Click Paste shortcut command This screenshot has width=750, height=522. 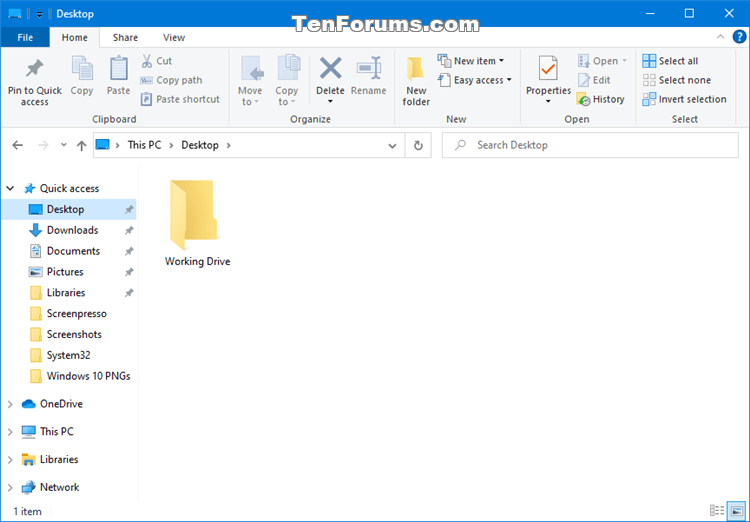[180, 99]
